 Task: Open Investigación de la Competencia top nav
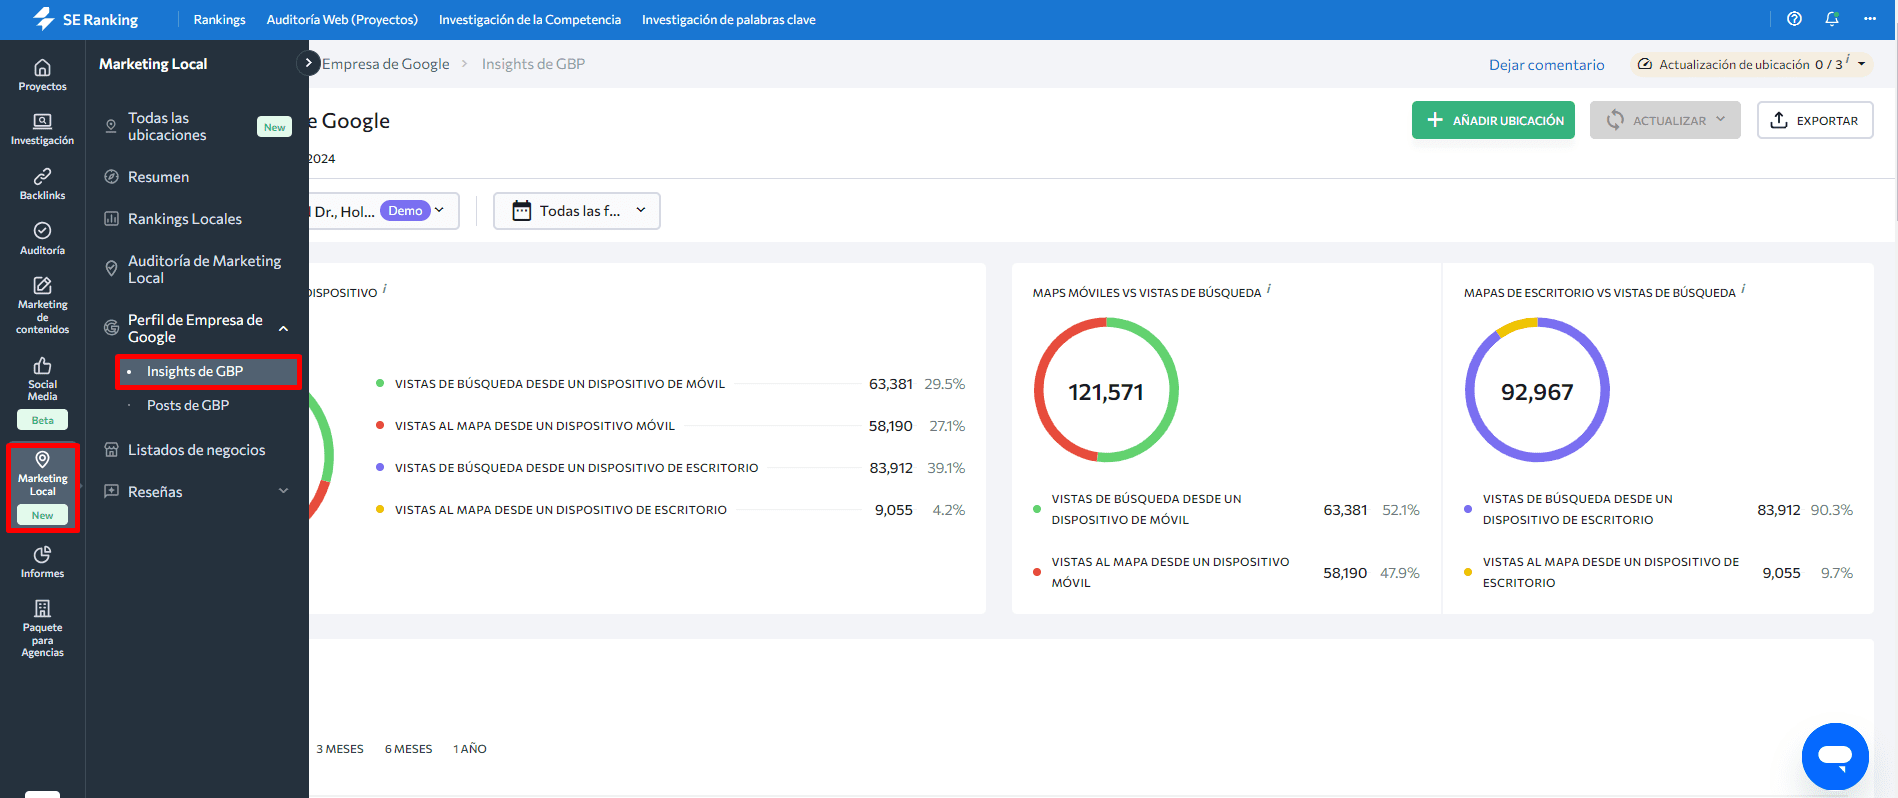click(530, 19)
